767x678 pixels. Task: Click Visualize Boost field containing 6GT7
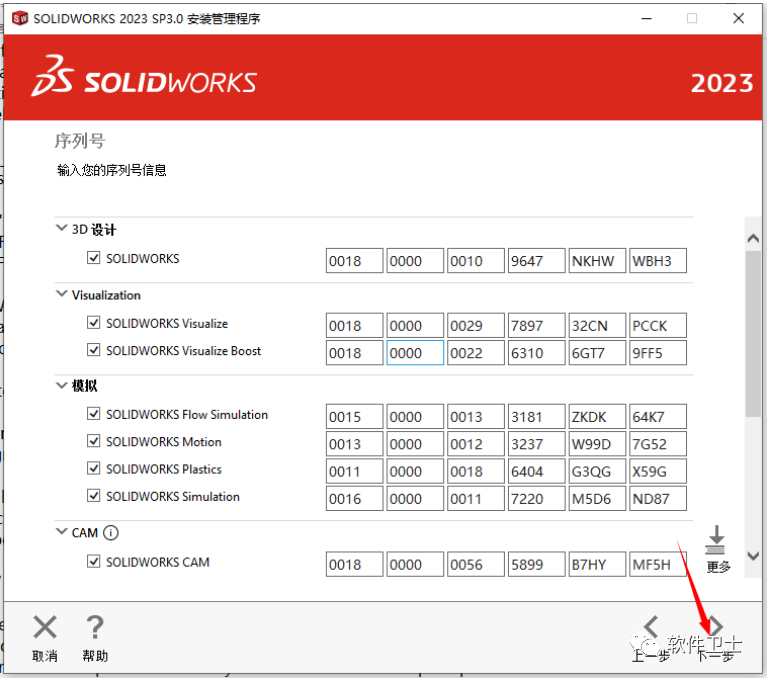coord(597,353)
